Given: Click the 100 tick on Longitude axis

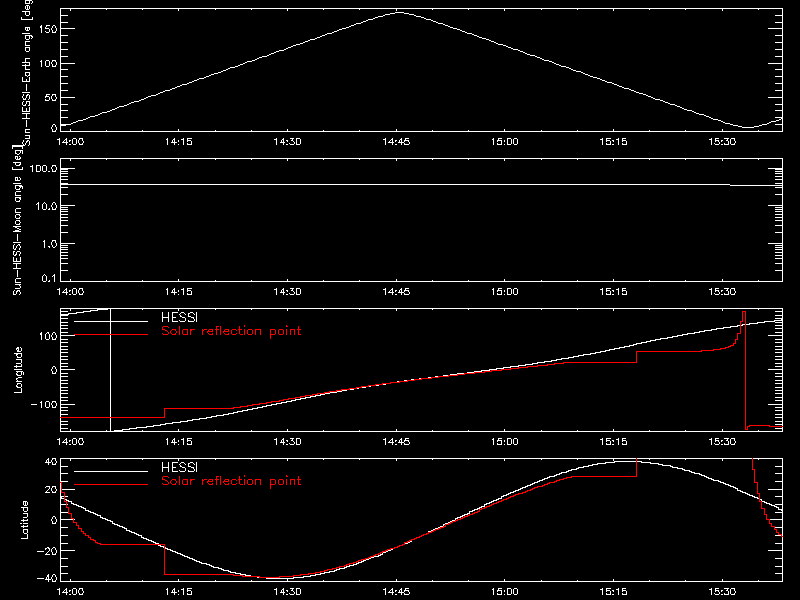Looking at the screenshot, I should pos(48,336).
